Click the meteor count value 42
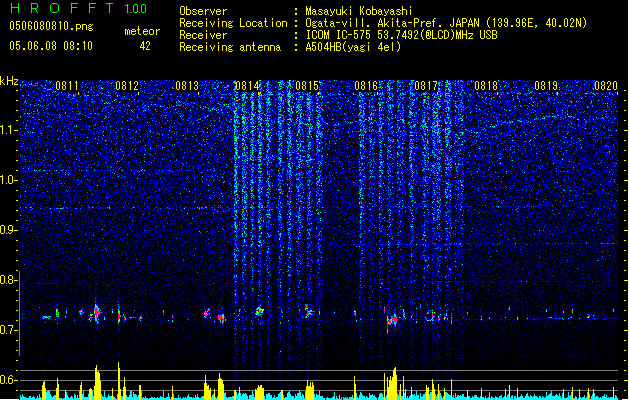Screen dimensions: 629x400 tap(145, 46)
